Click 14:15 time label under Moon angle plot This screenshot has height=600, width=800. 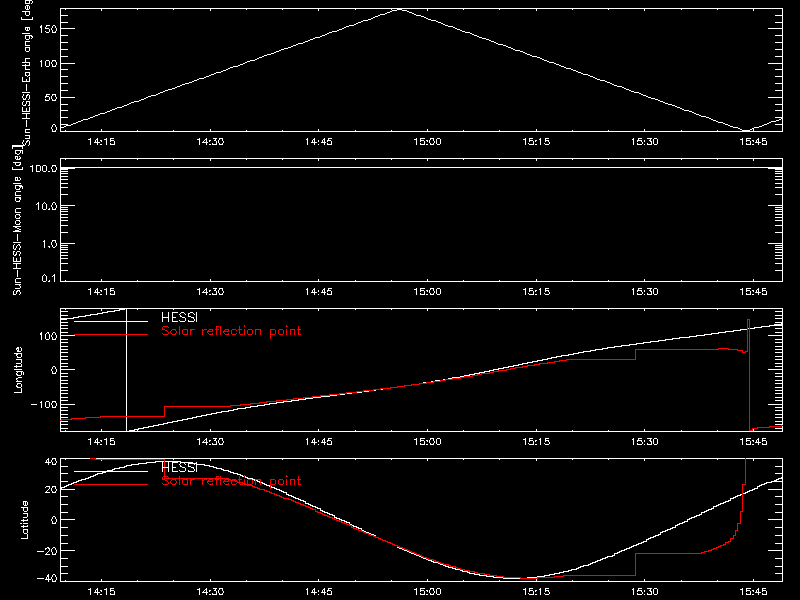(x=102, y=292)
